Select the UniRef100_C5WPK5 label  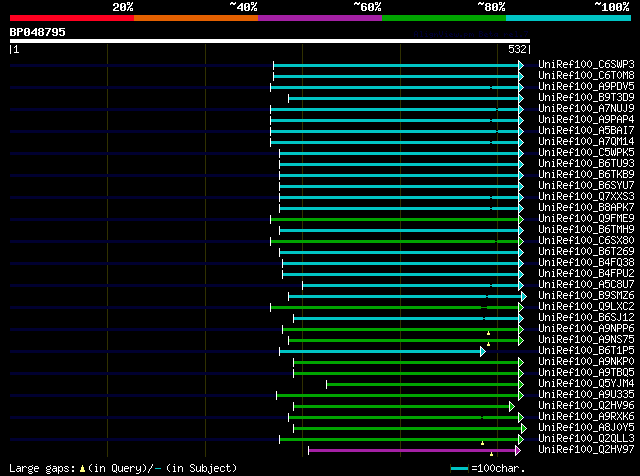click(x=586, y=153)
